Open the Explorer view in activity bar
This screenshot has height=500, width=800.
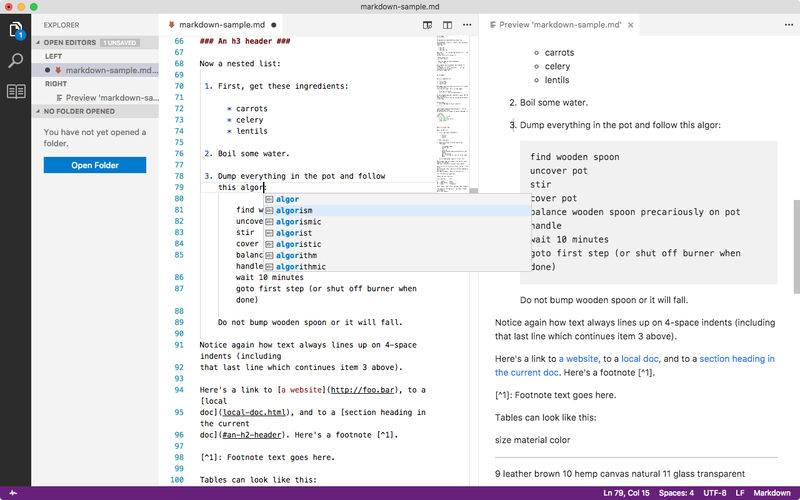16,30
